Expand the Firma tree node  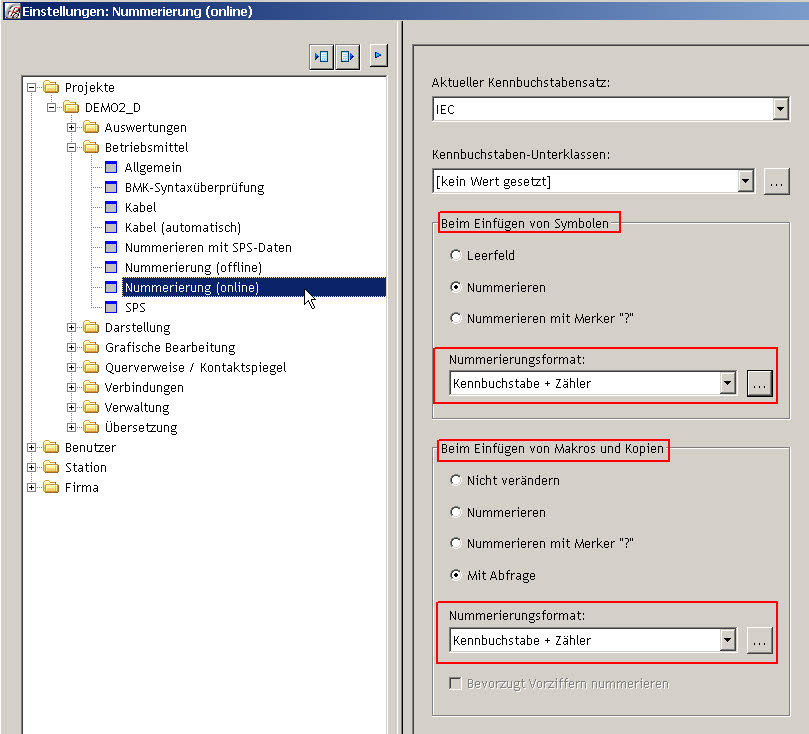click(x=31, y=487)
